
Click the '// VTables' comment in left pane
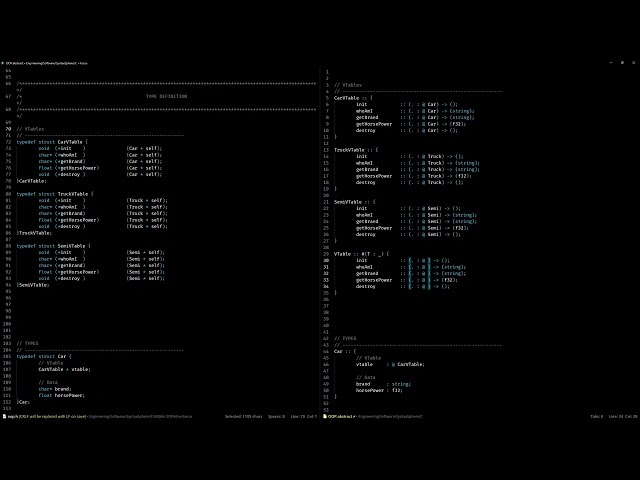point(30,129)
